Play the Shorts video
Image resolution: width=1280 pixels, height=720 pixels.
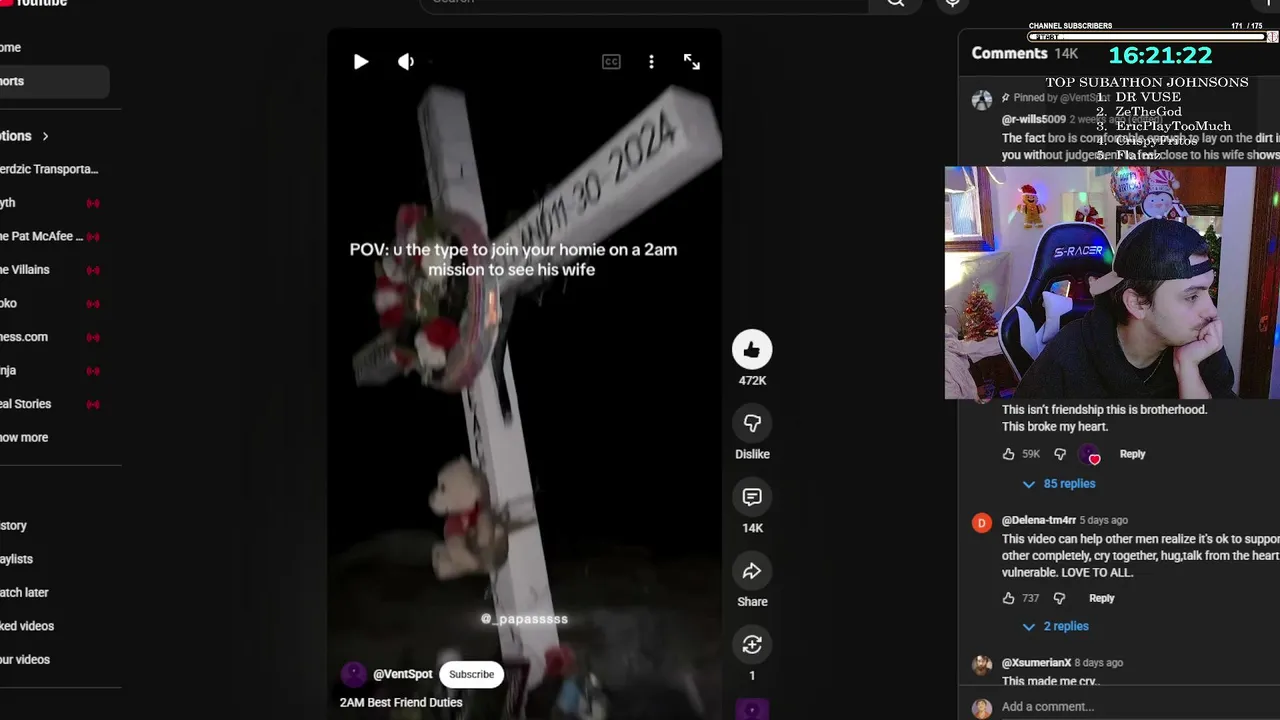(x=361, y=62)
